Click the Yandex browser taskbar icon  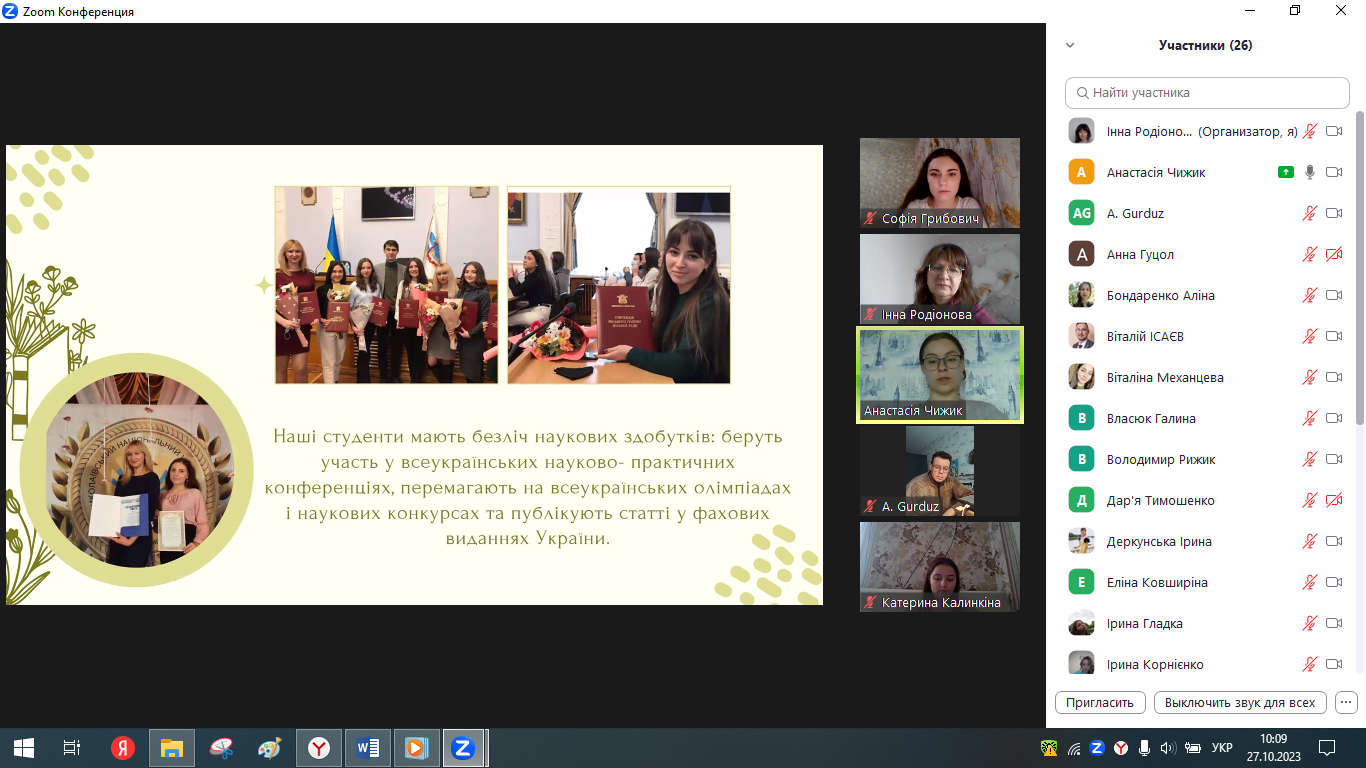click(x=319, y=747)
